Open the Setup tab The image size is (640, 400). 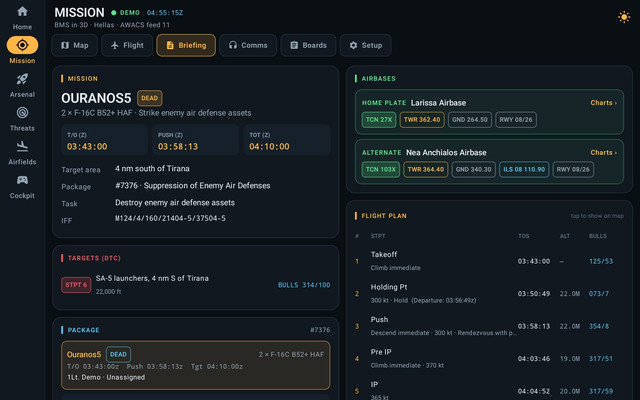click(365, 45)
